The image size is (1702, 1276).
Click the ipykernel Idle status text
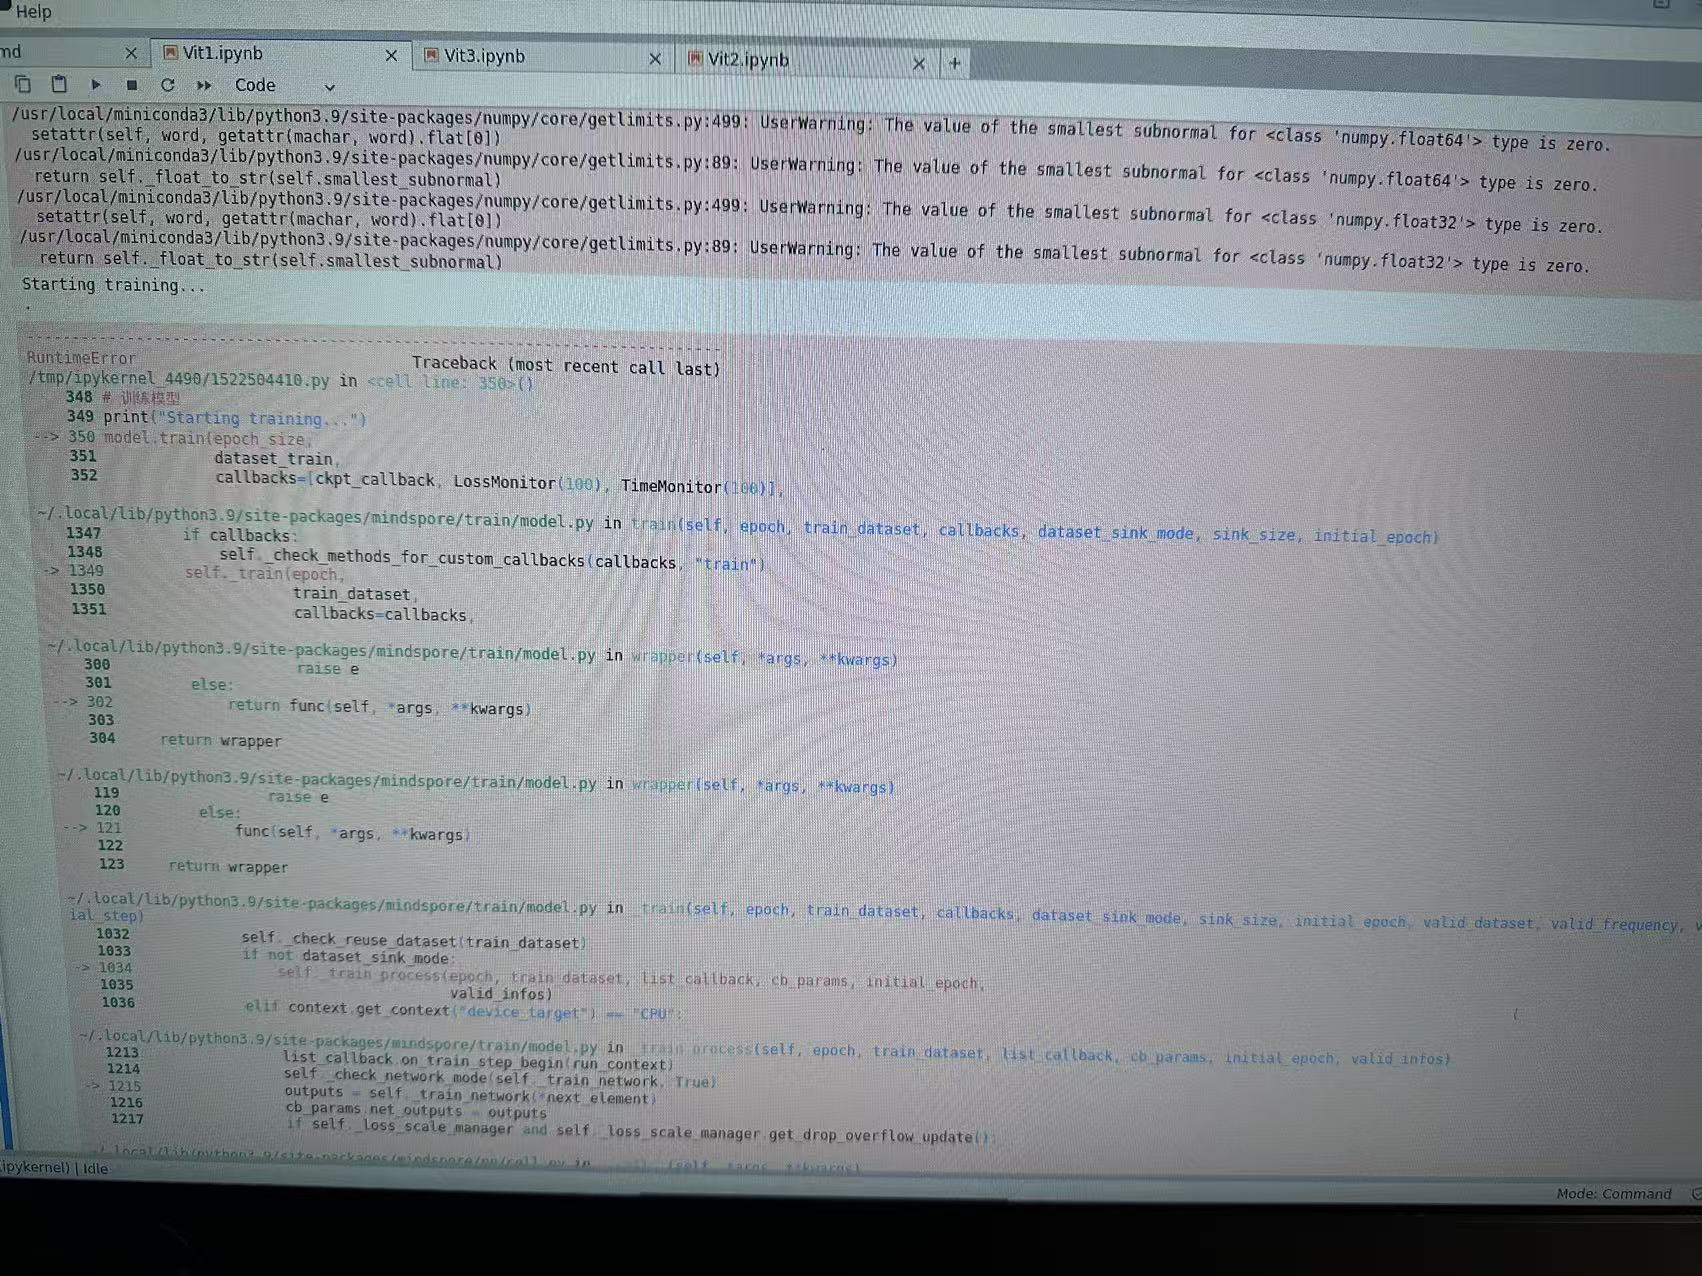[x=54, y=1167]
